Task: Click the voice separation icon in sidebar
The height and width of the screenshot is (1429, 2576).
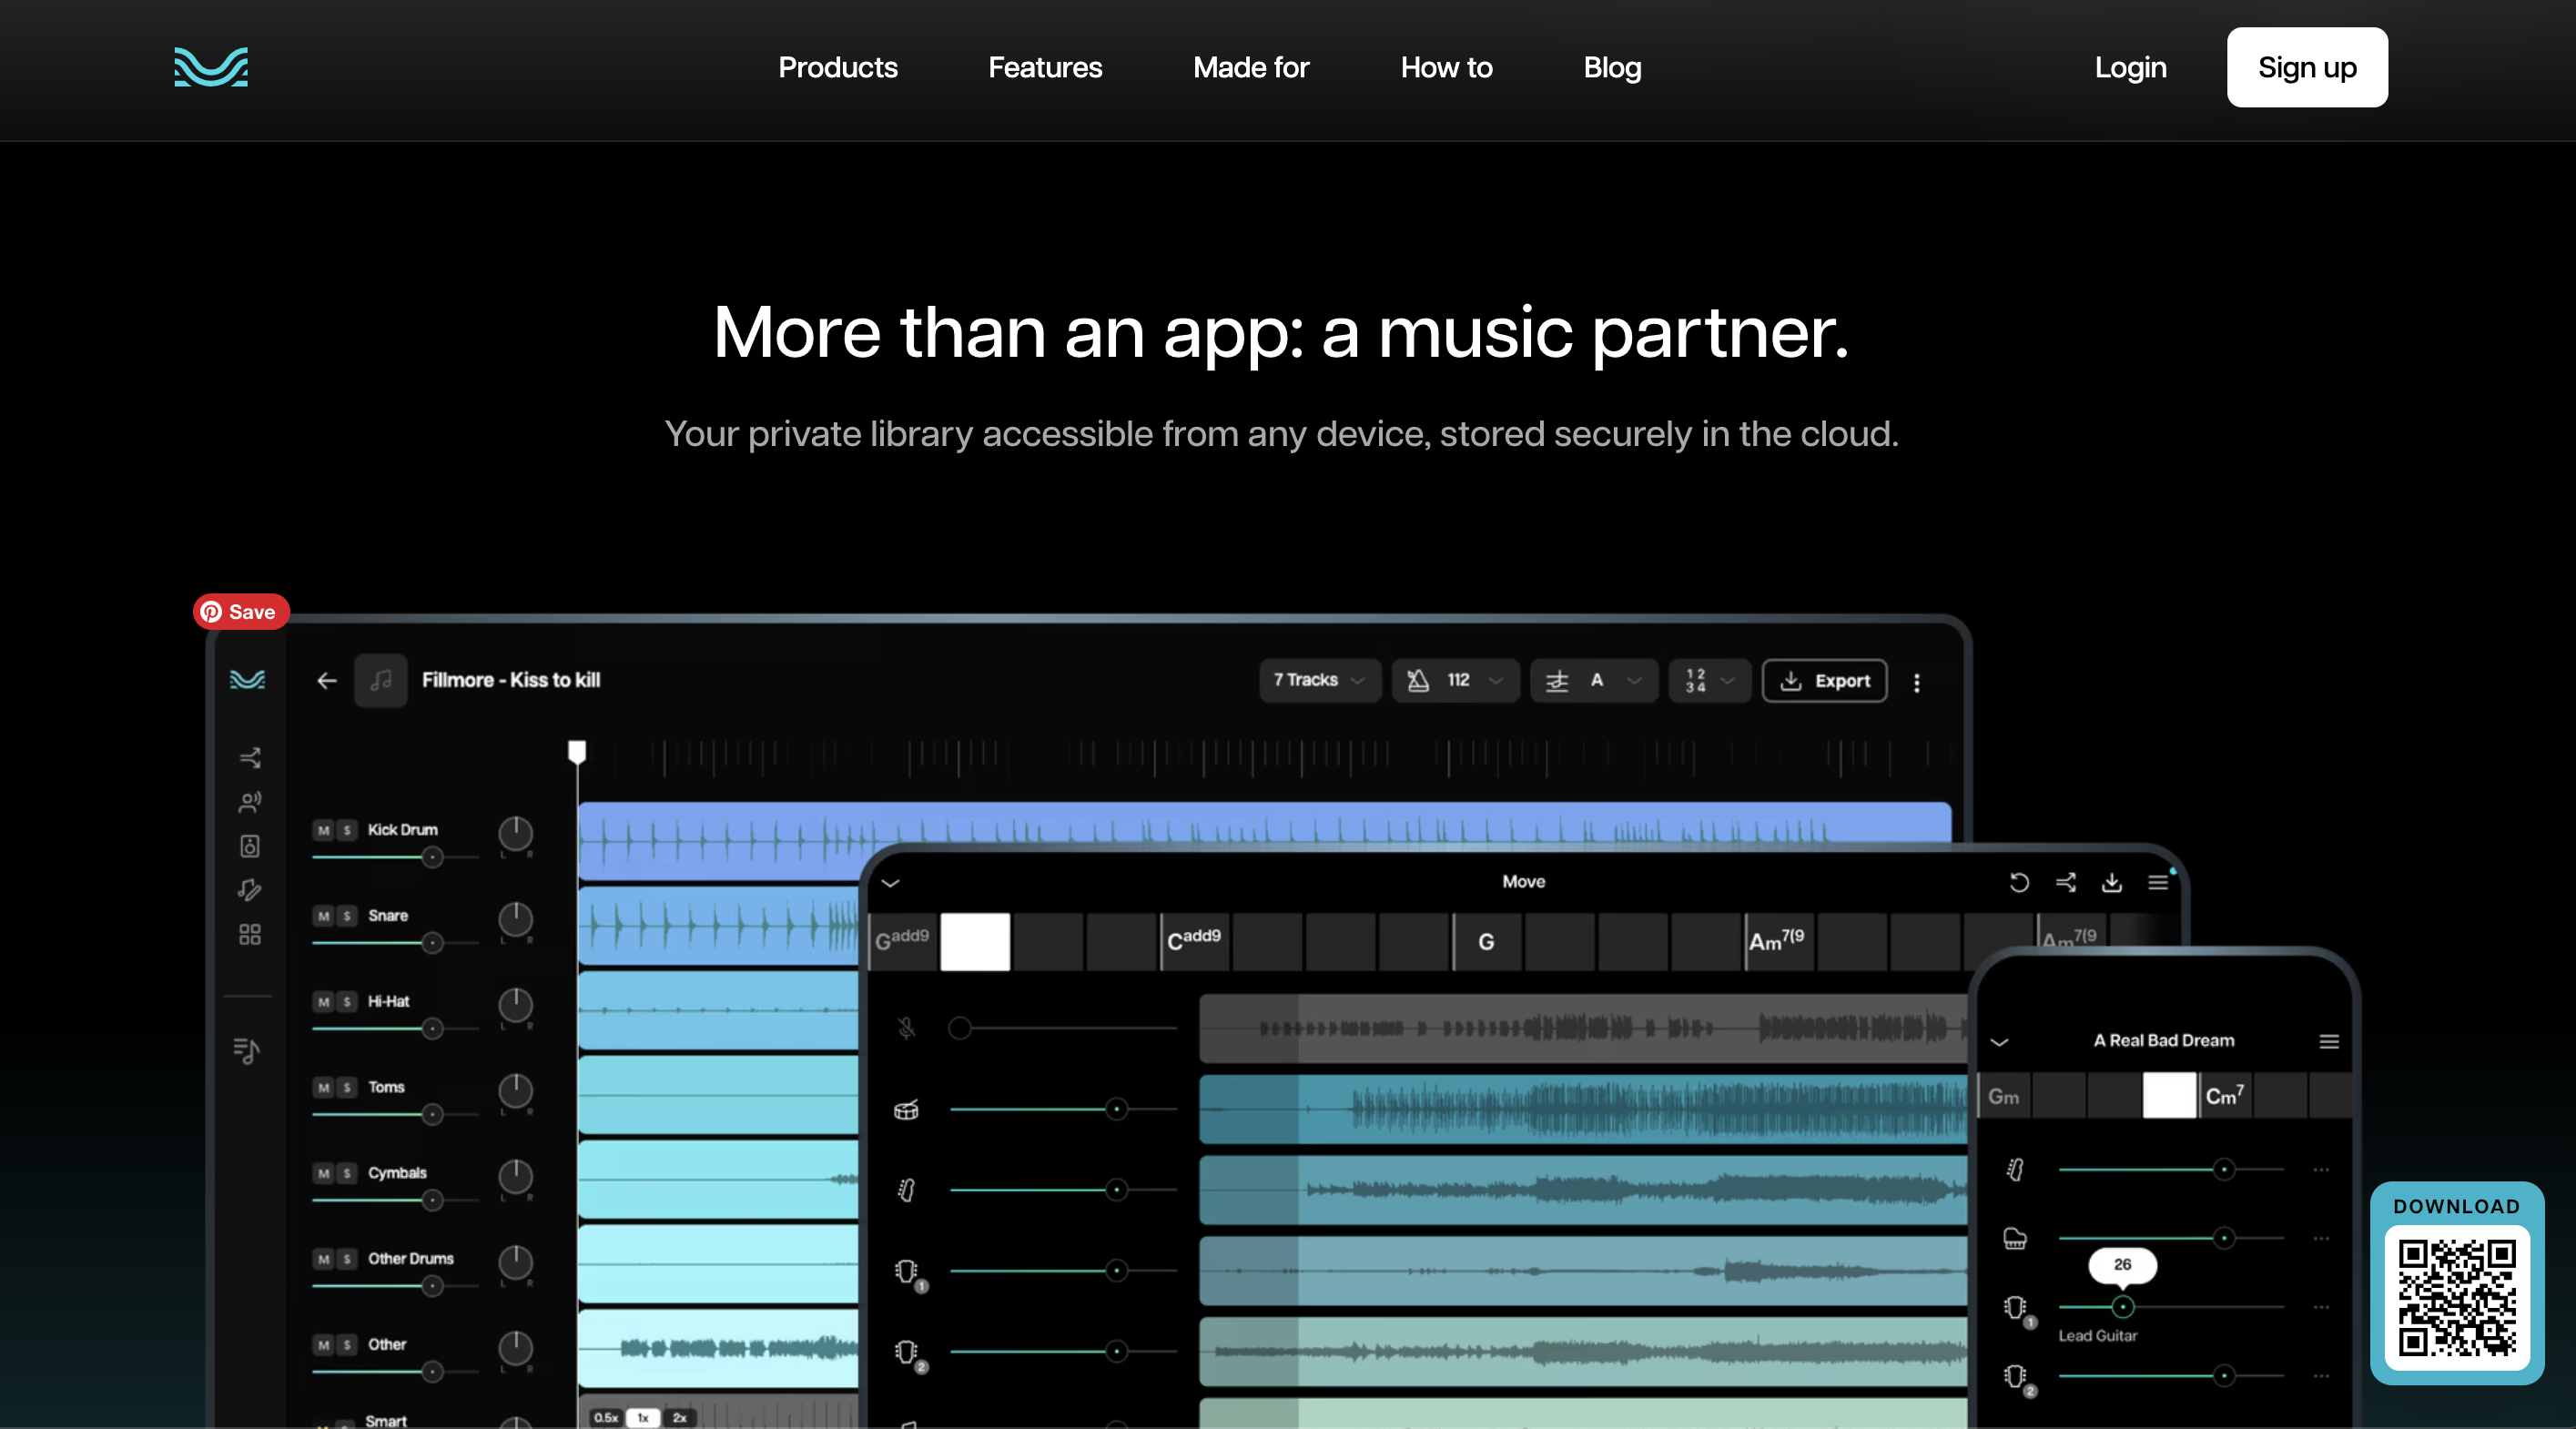Action: pyautogui.click(x=250, y=802)
